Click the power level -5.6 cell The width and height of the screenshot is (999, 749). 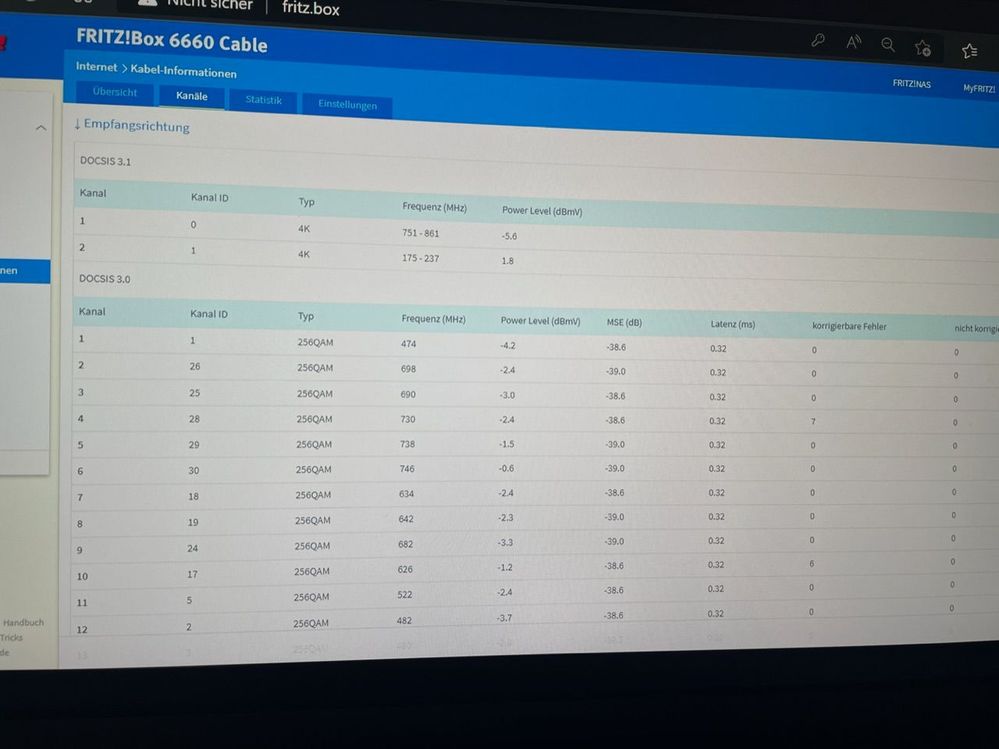tap(509, 236)
